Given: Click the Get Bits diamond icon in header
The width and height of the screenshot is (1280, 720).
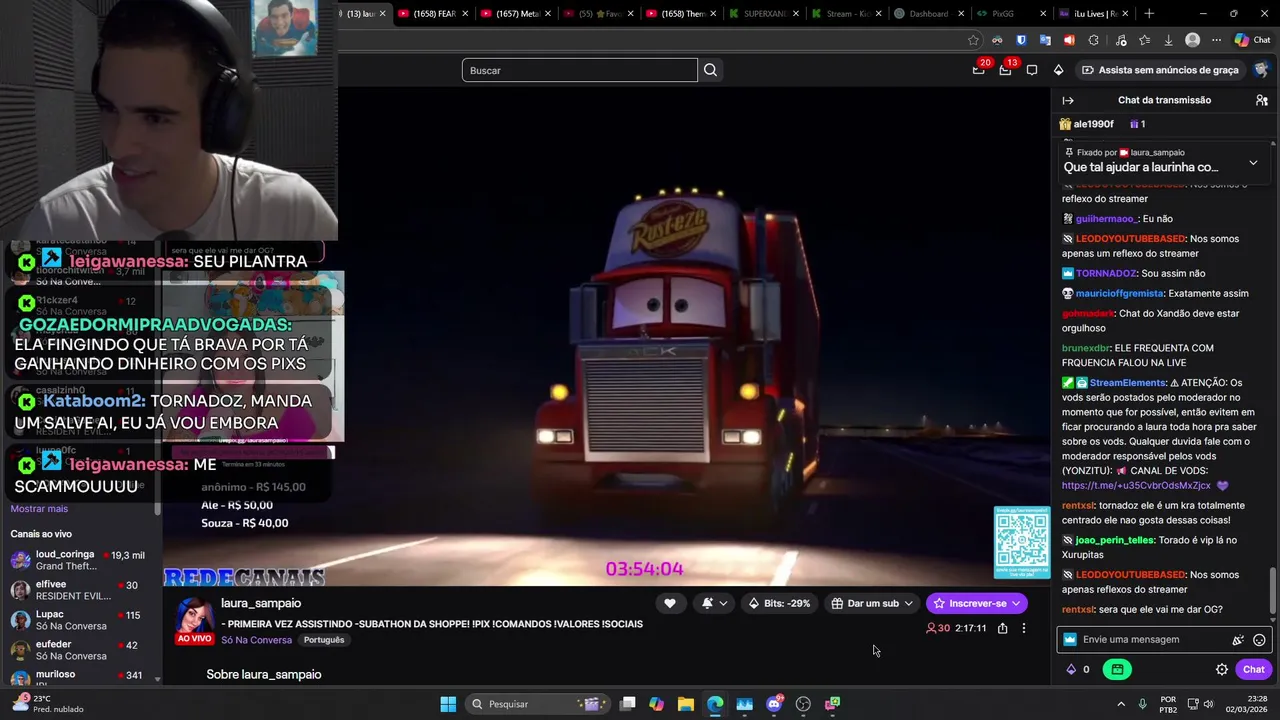Looking at the screenshot, I should (x=1058, y=70).
